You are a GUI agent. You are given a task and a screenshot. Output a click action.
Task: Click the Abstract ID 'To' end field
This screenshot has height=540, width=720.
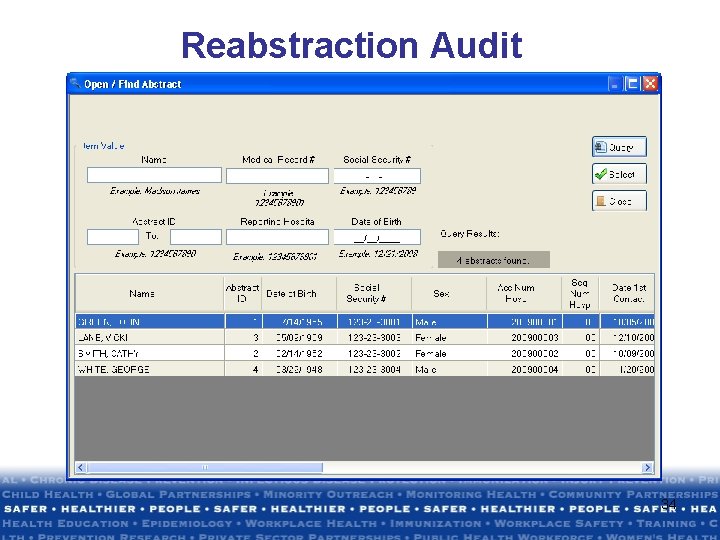coord(196,237)
